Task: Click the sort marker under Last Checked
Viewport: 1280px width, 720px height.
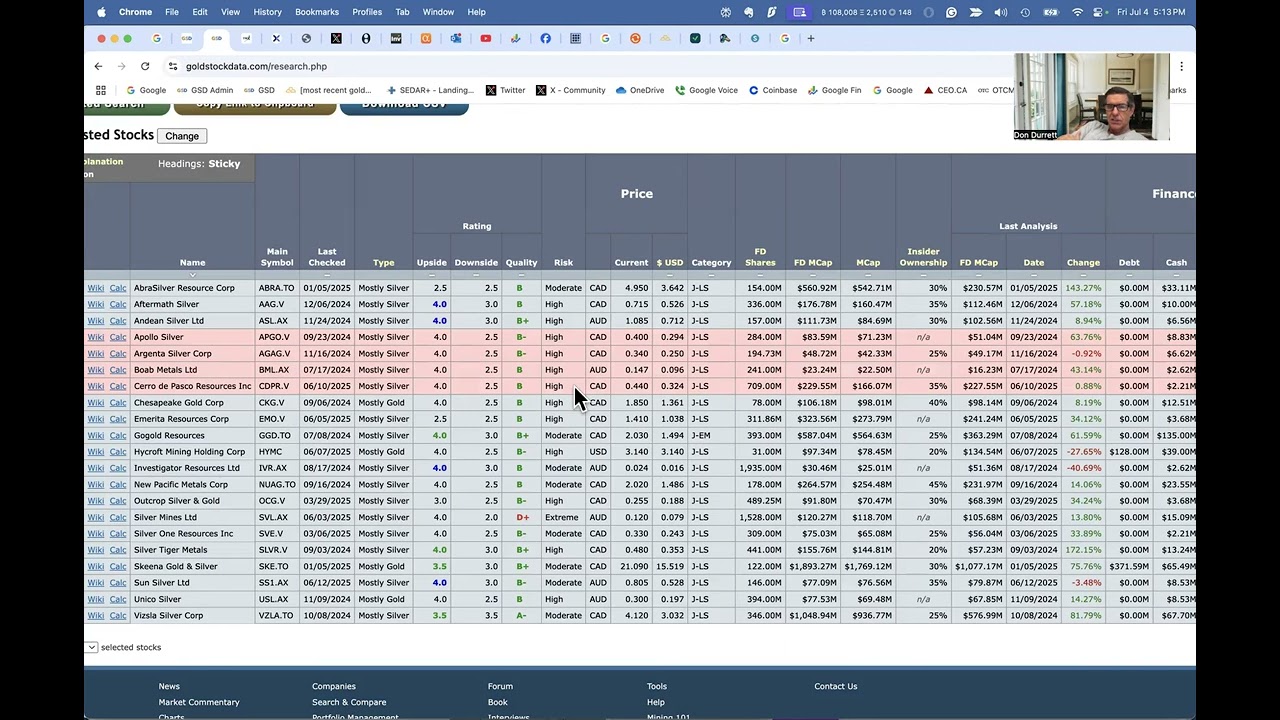Action: (x=327, y=275)
